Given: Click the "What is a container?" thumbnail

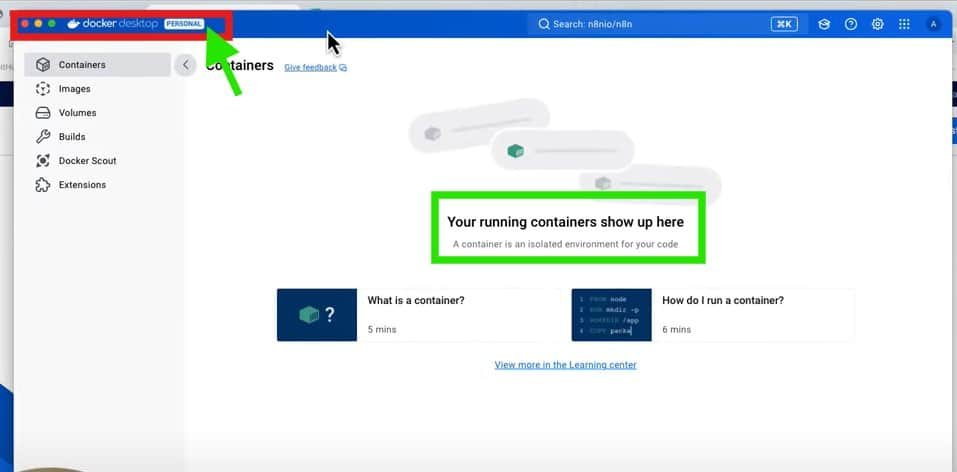Looking at the screenshot, I should 317,315.
